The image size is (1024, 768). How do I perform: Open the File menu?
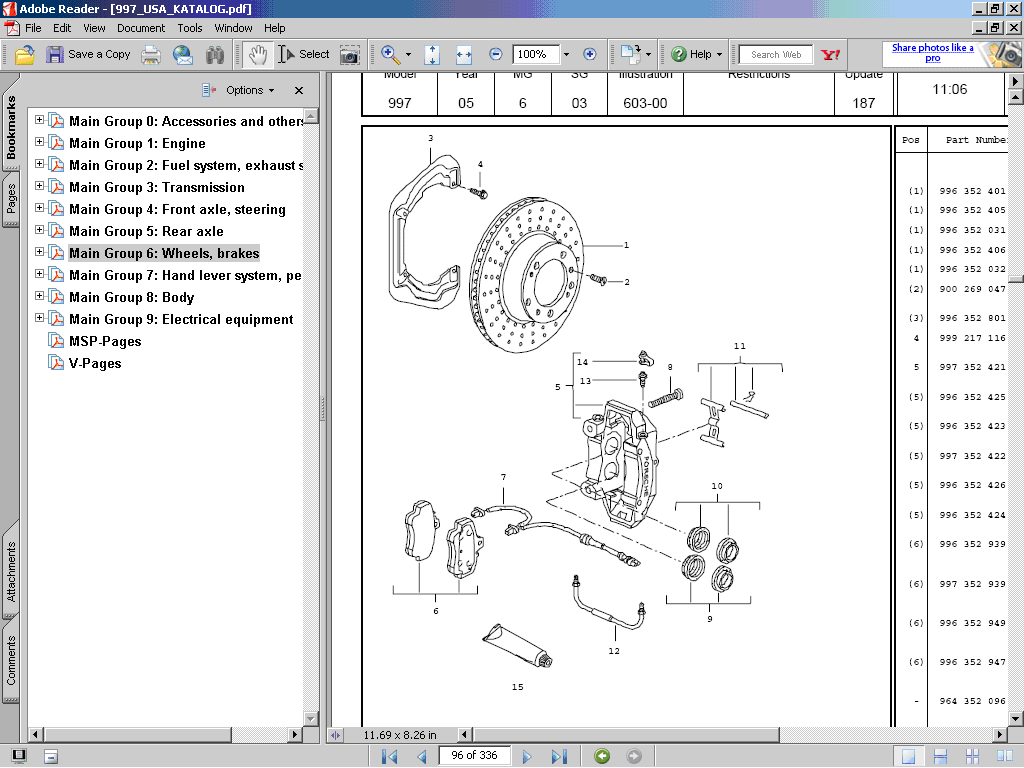coord(33,28)
